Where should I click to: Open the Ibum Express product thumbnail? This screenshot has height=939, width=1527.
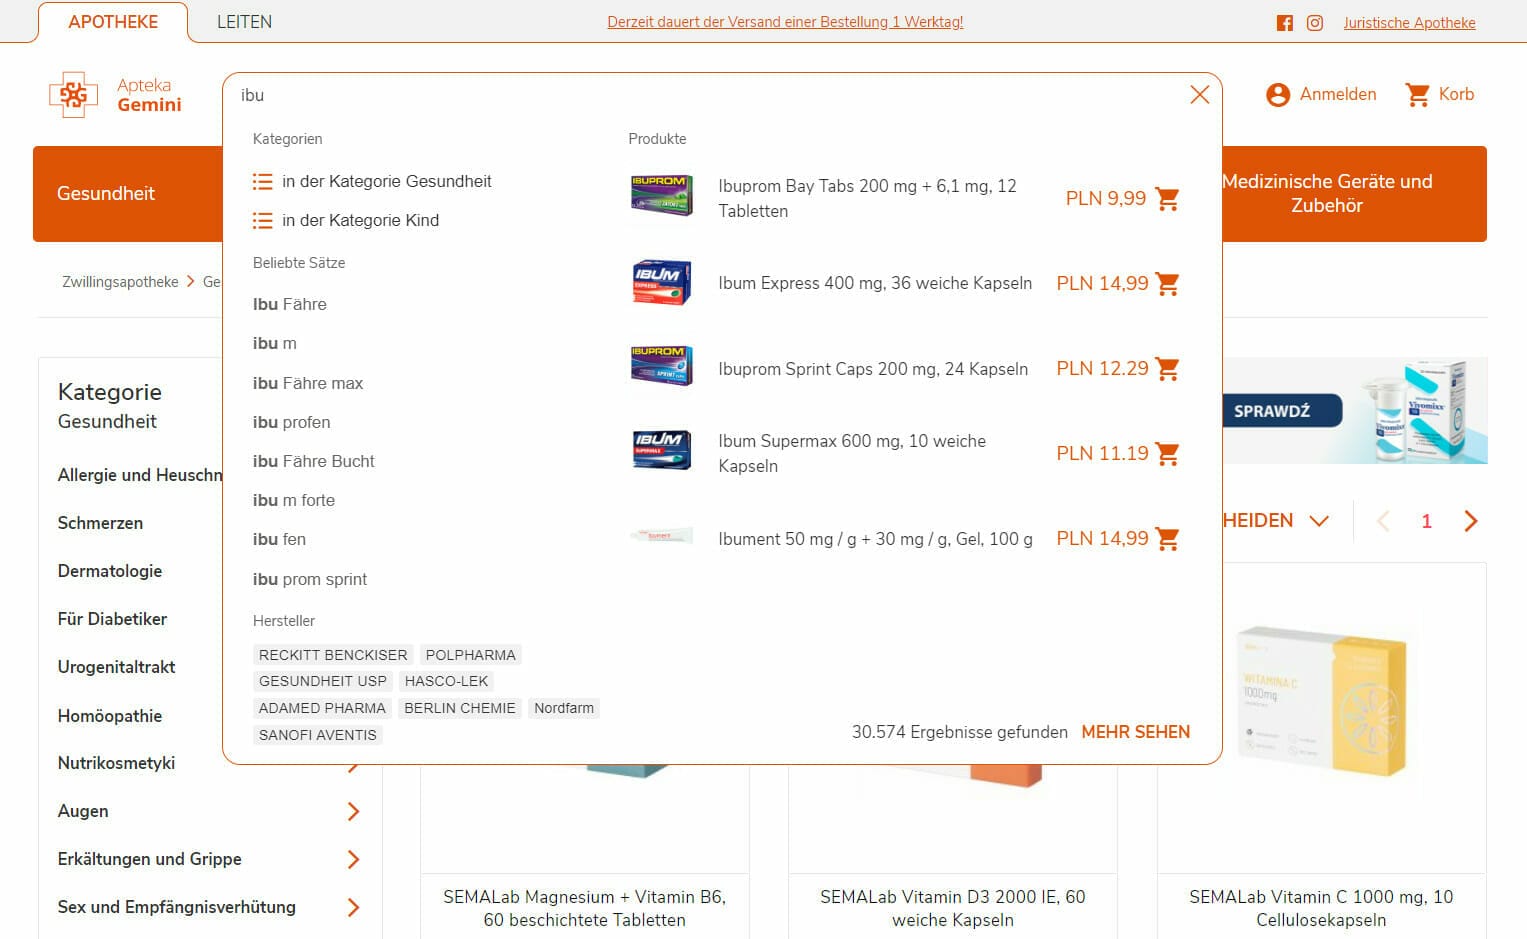pos(661,284)
